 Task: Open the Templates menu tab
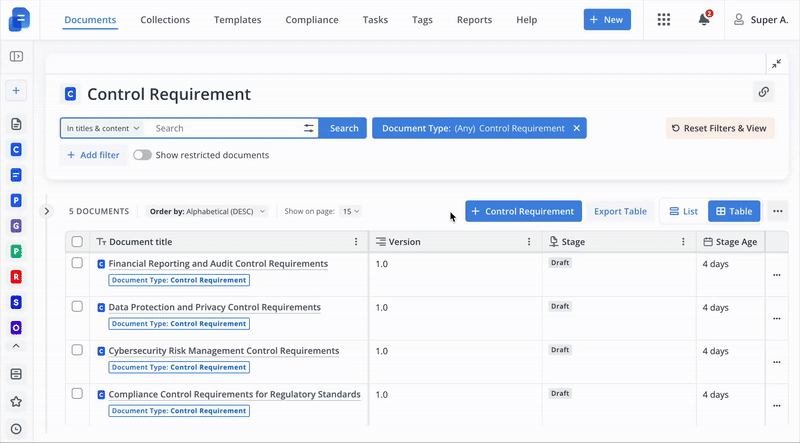[237, 20]
